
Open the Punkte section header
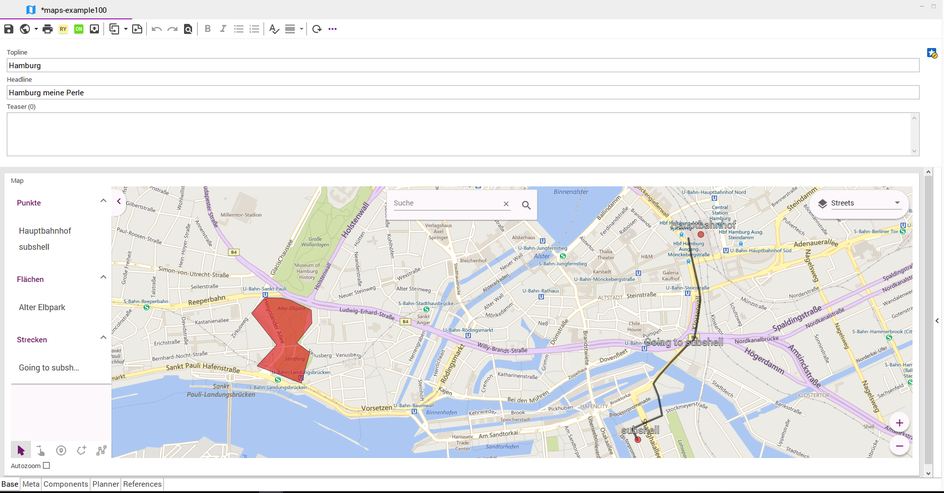pyautogui.click(x=29, y=203)
